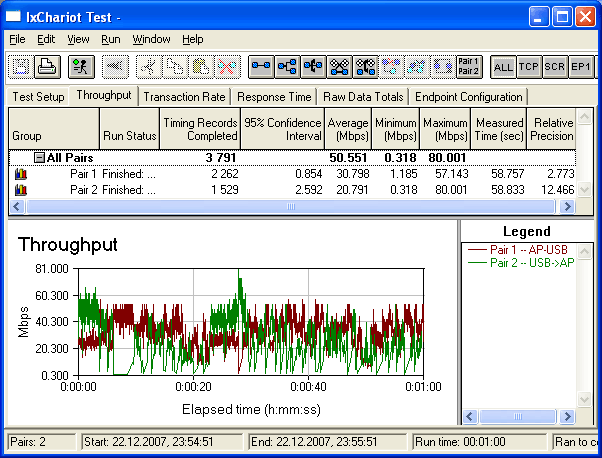The height and width of the screenshot is (458, 602).
Task: Click the Measured Time (sec) column header
Action: coord(499,129)
